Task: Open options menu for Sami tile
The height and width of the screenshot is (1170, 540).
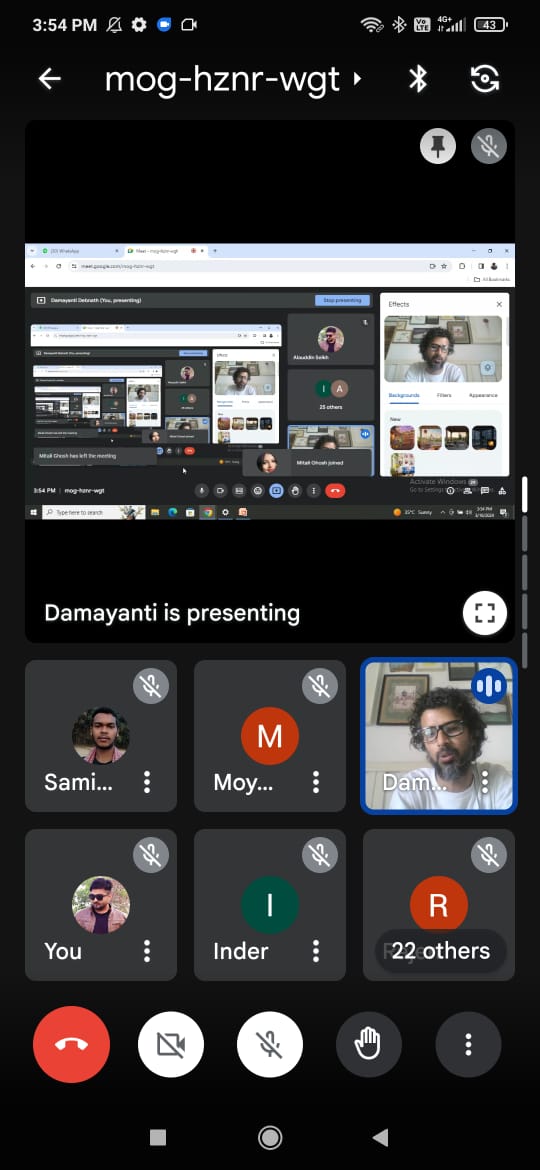Action: pos(147,782)
